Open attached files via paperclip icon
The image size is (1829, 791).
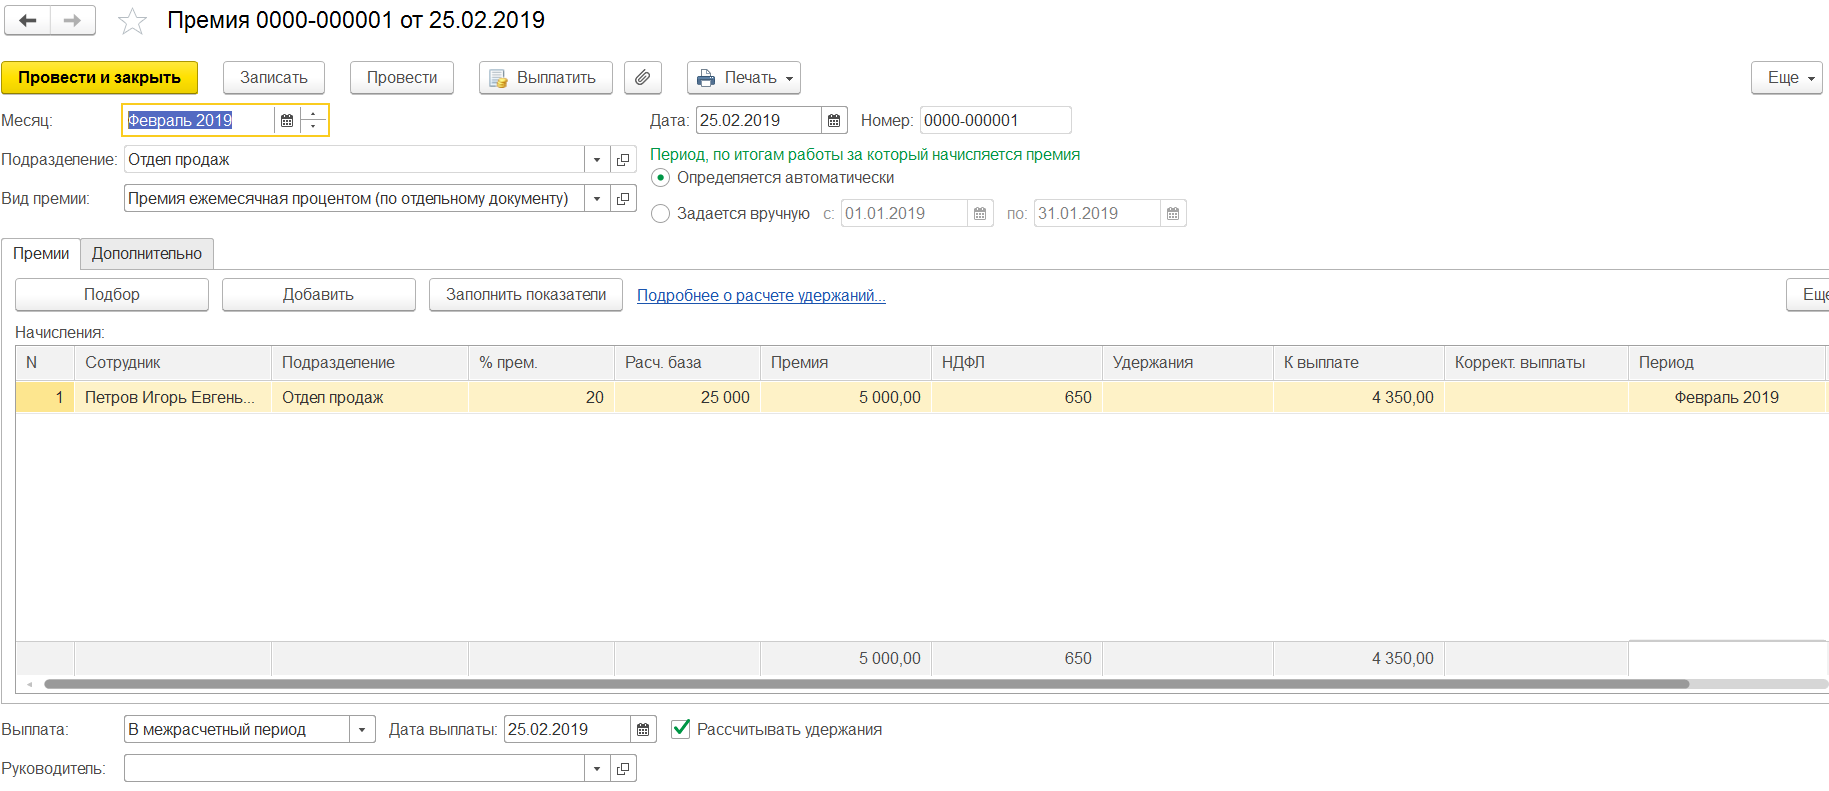(643, 78)
